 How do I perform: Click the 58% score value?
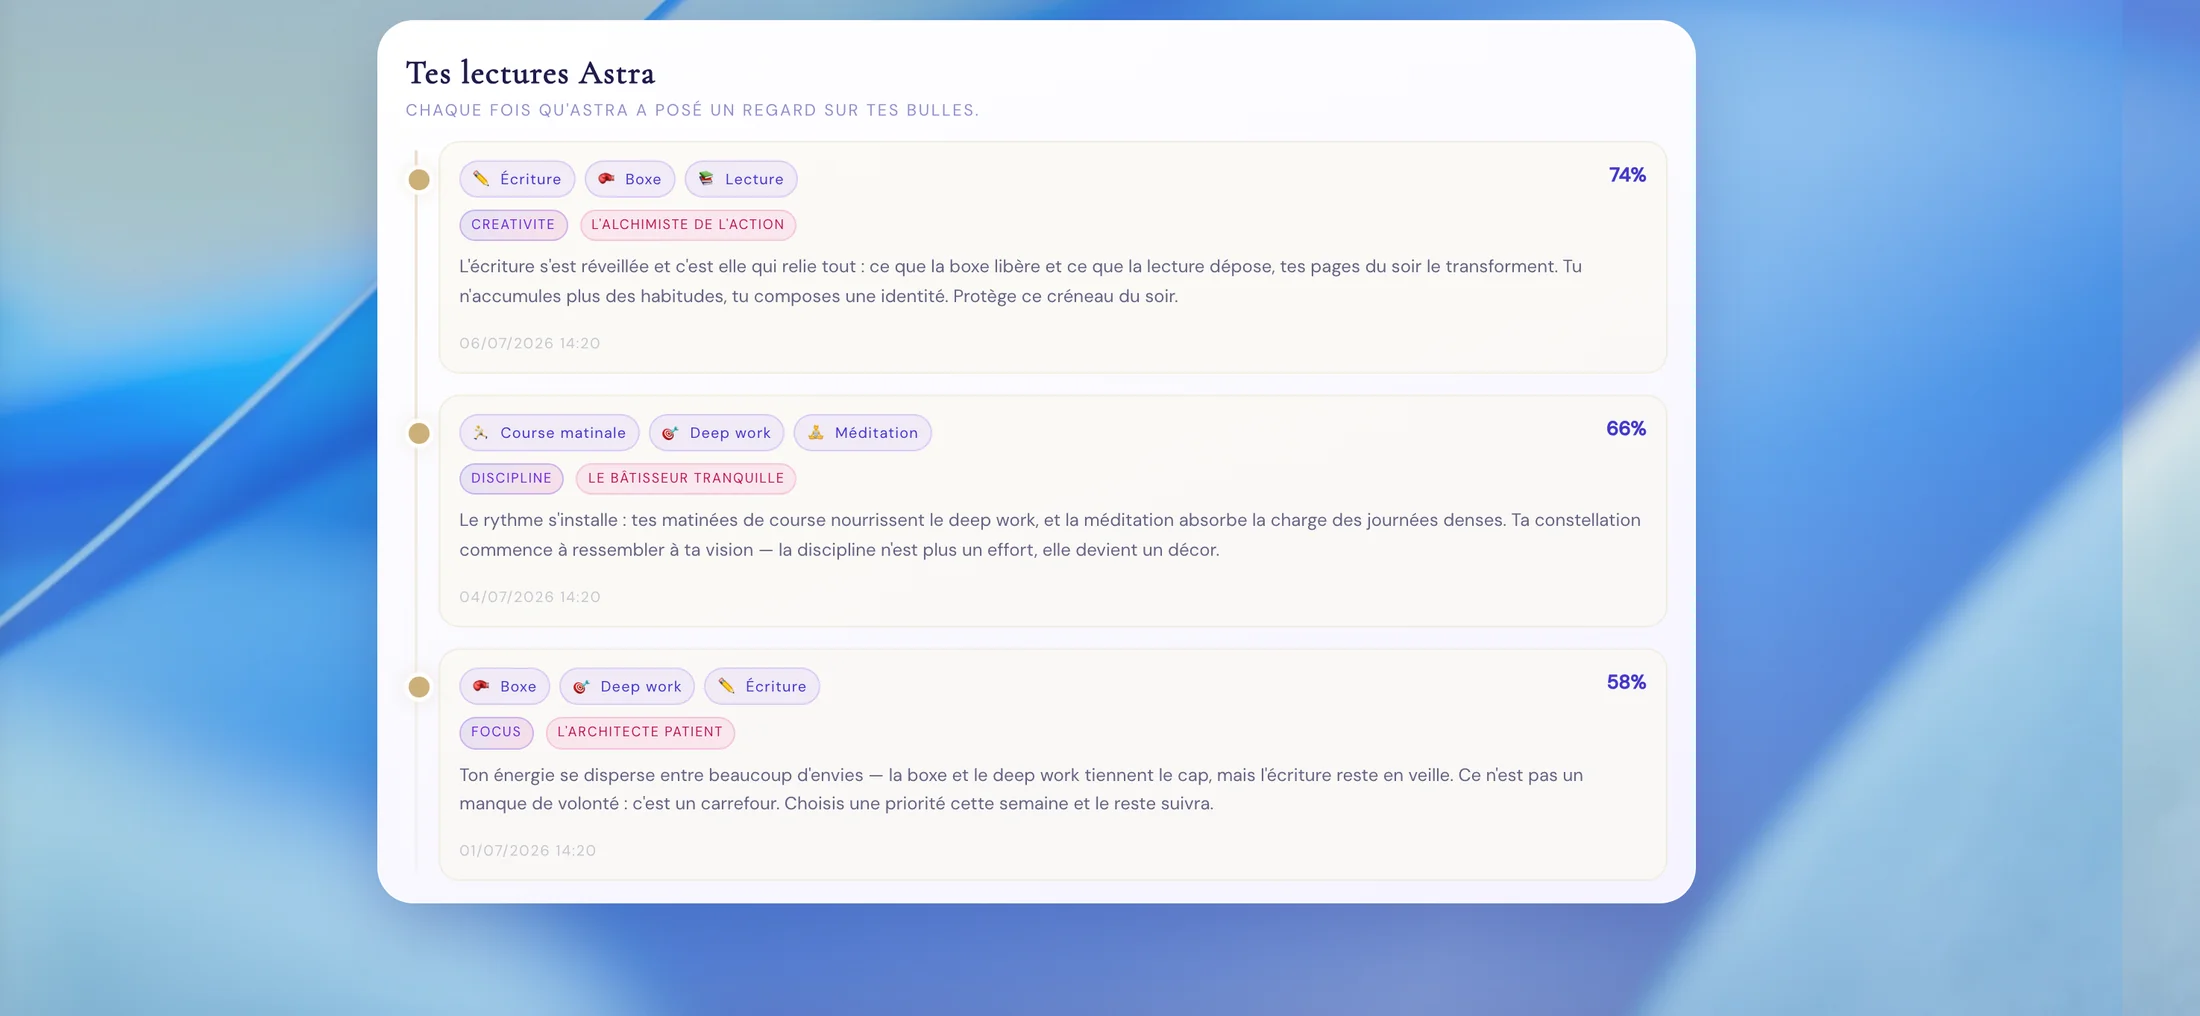click(x=1626, y=682)
